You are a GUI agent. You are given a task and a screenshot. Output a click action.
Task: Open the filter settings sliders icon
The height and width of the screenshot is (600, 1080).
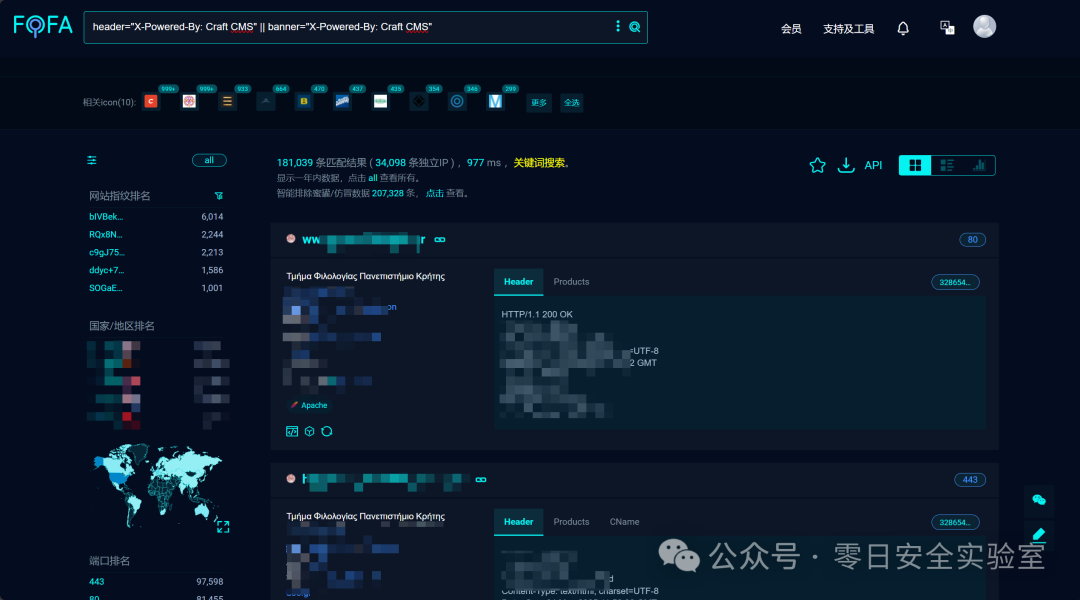tap(92, 161)
